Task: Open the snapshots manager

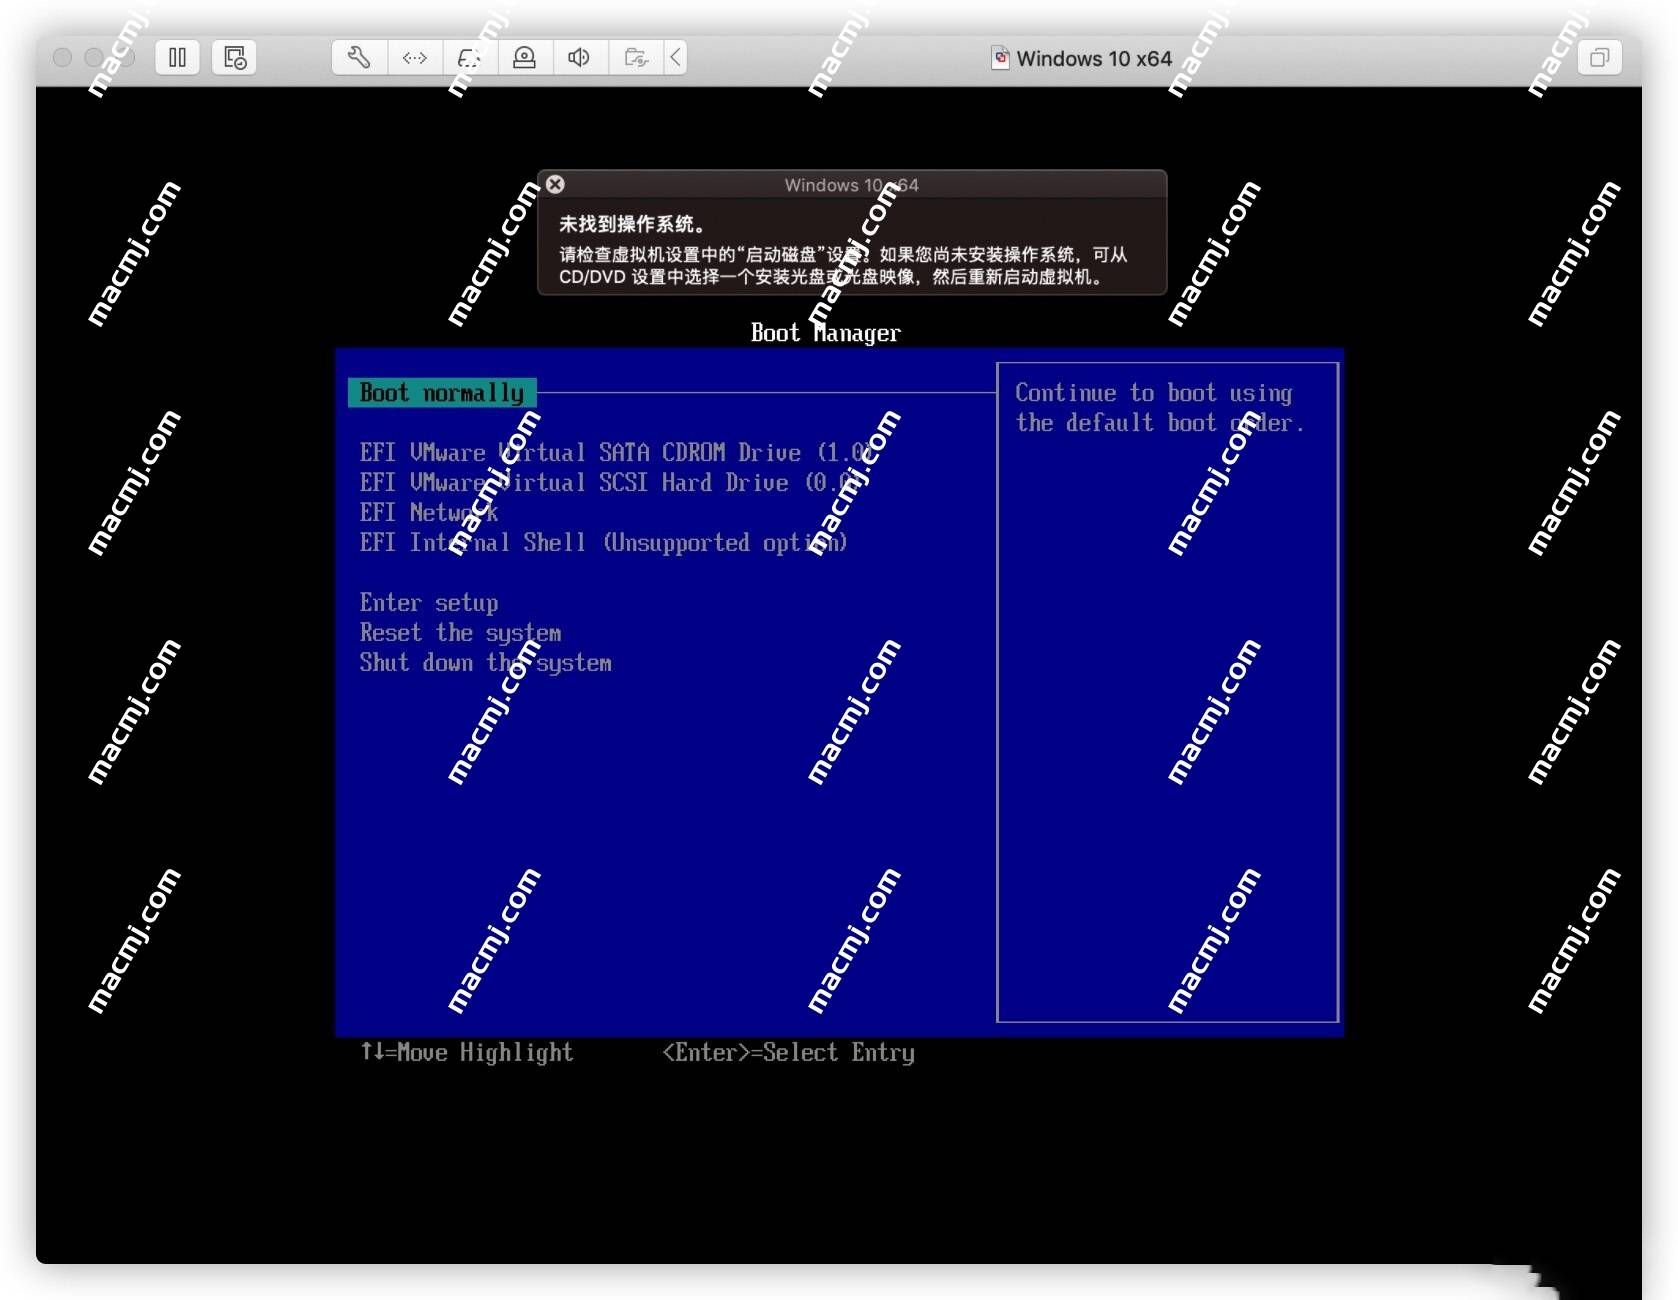Action: pos(235,58)
